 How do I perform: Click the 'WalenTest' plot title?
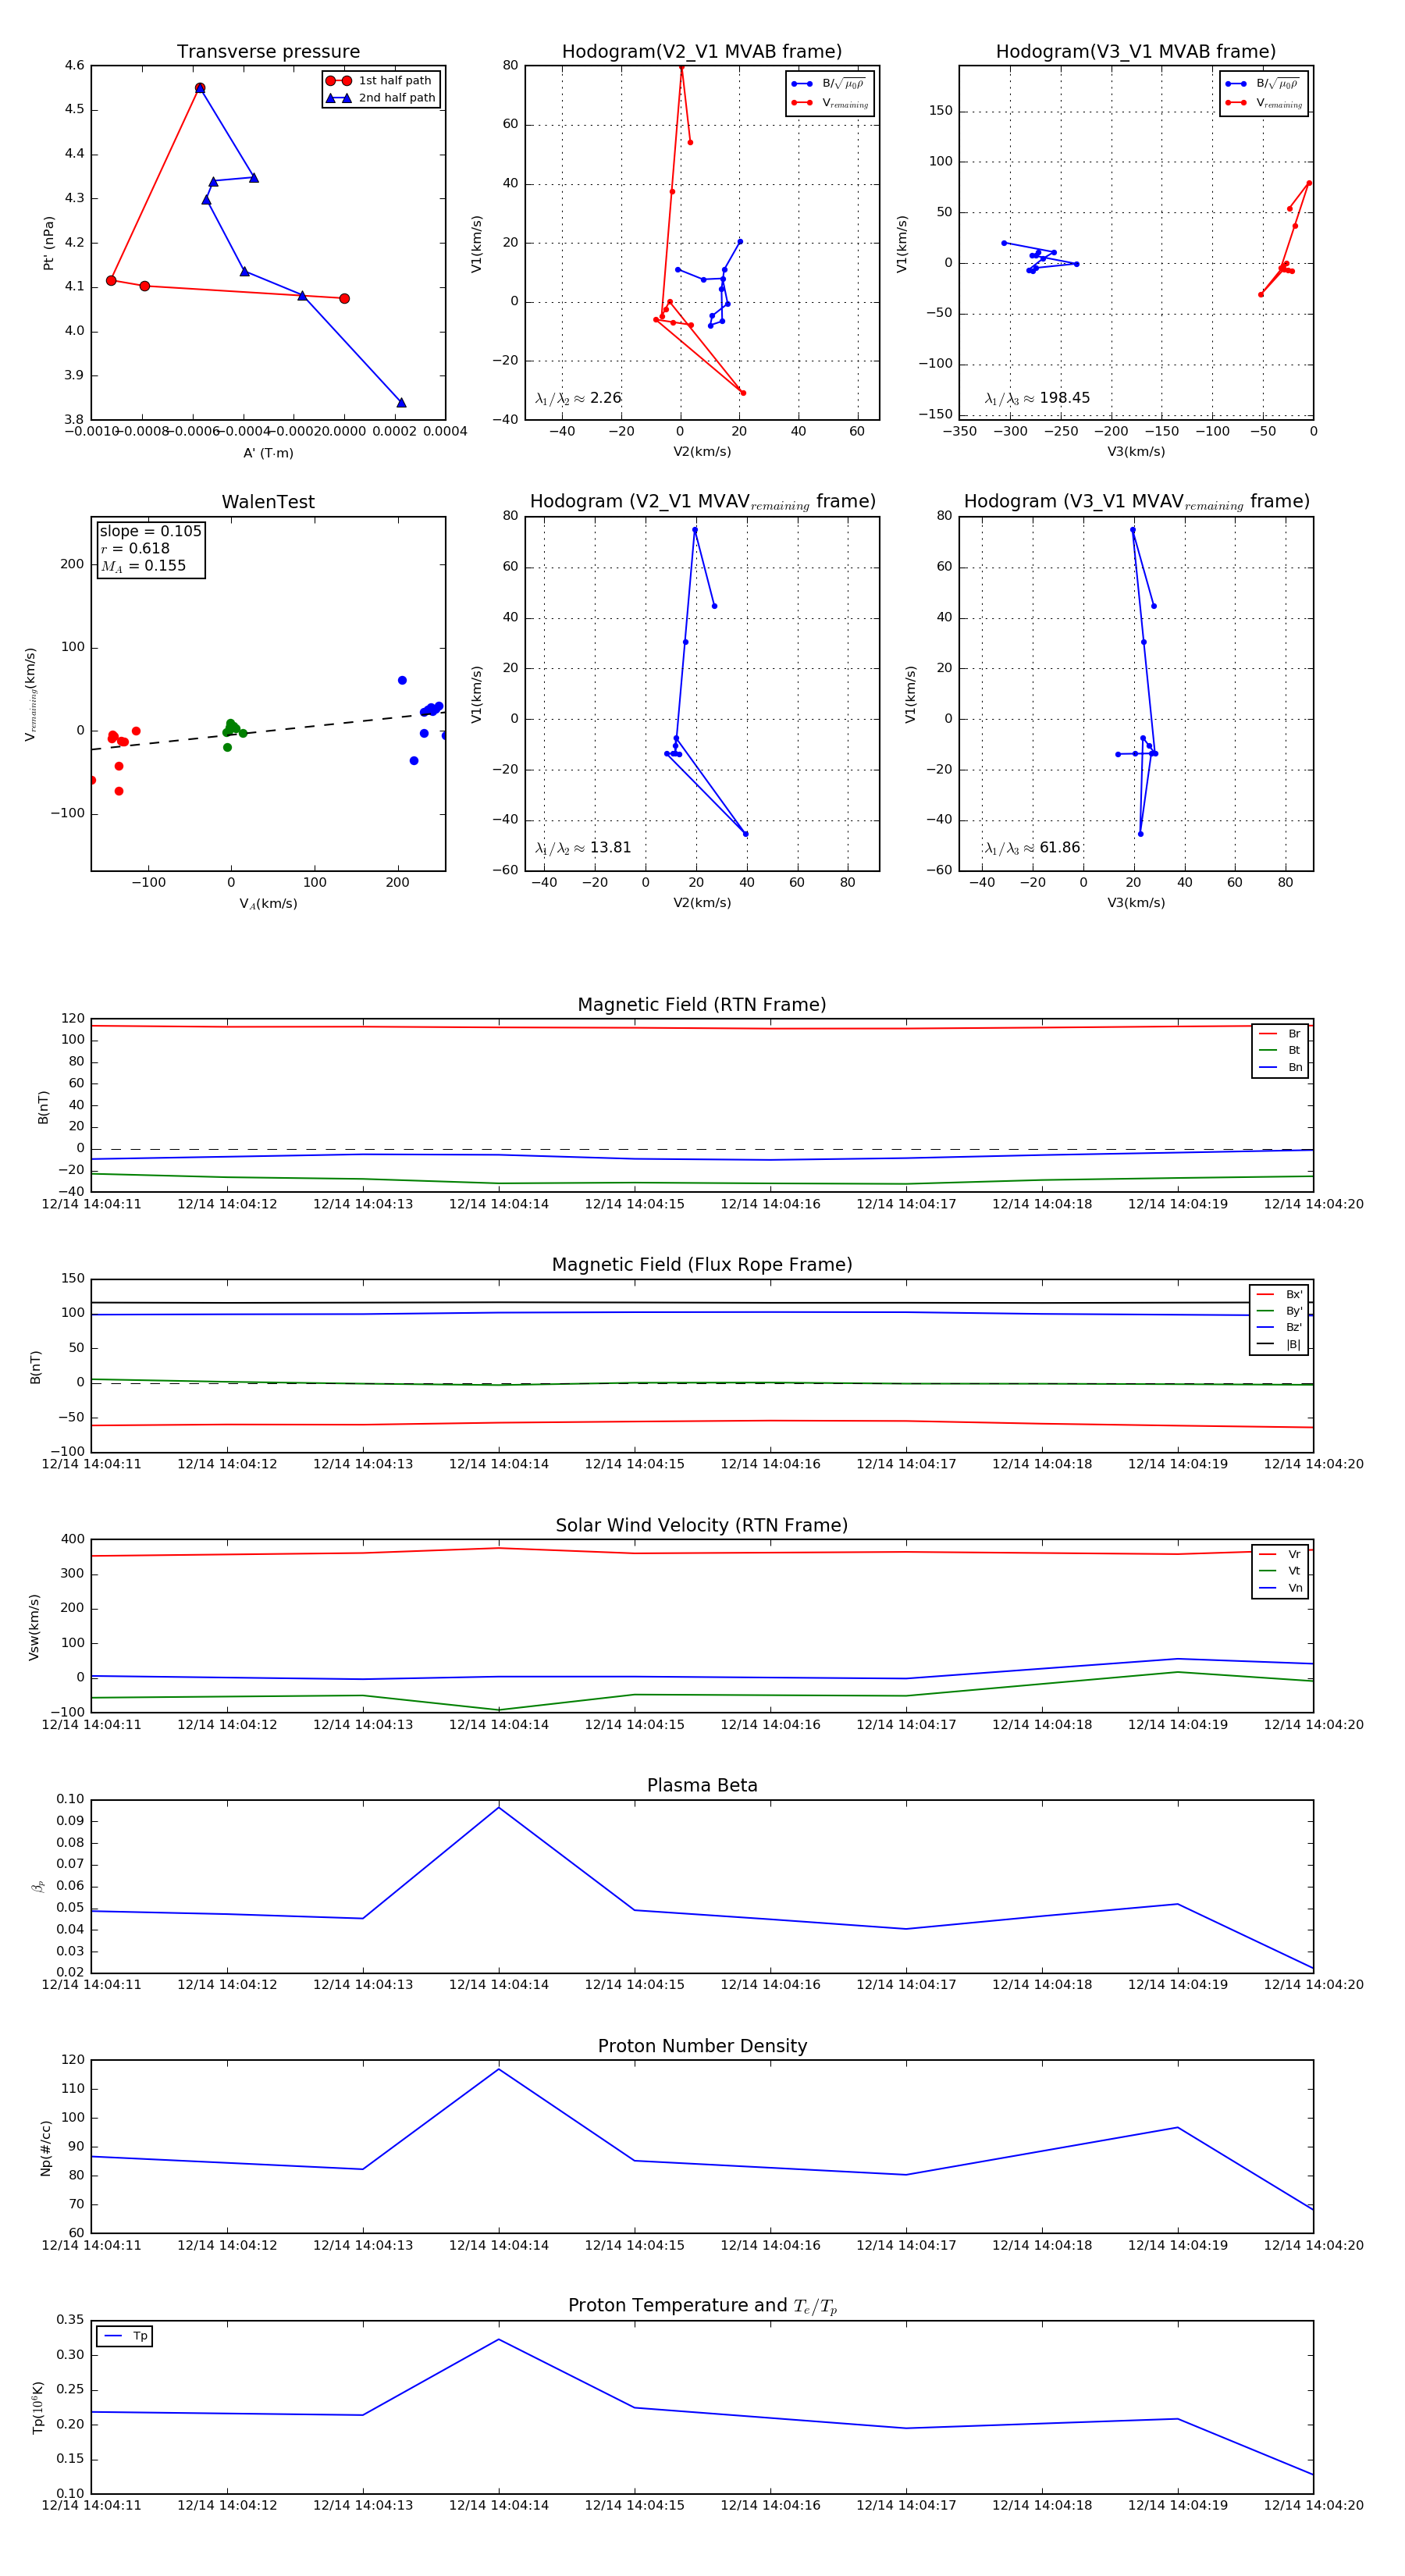pyautogui.click(x=268, y=502)
